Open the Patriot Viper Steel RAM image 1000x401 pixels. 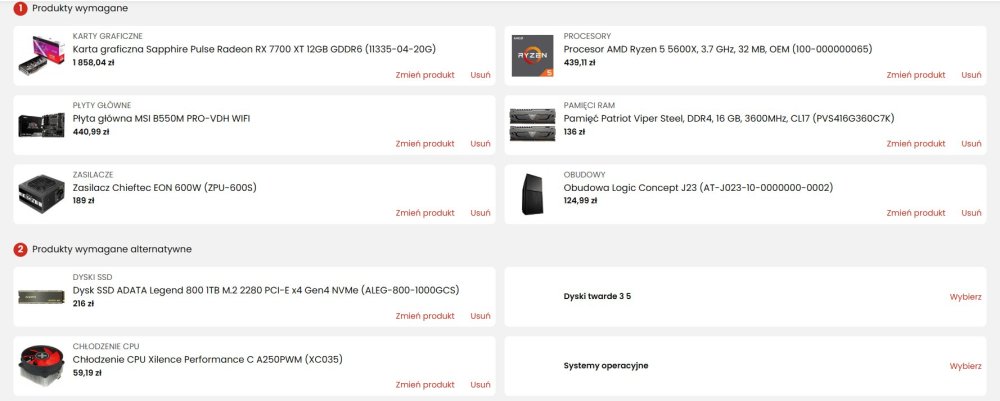click(x=533, y=125)
